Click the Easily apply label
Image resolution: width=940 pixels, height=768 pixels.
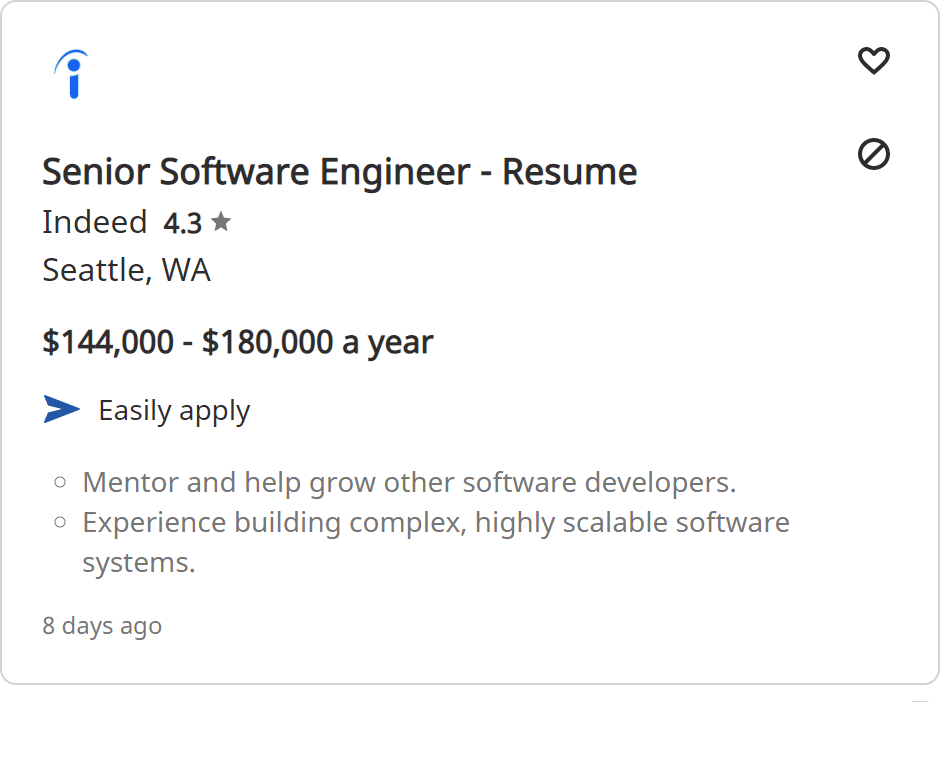coord(174,411)
